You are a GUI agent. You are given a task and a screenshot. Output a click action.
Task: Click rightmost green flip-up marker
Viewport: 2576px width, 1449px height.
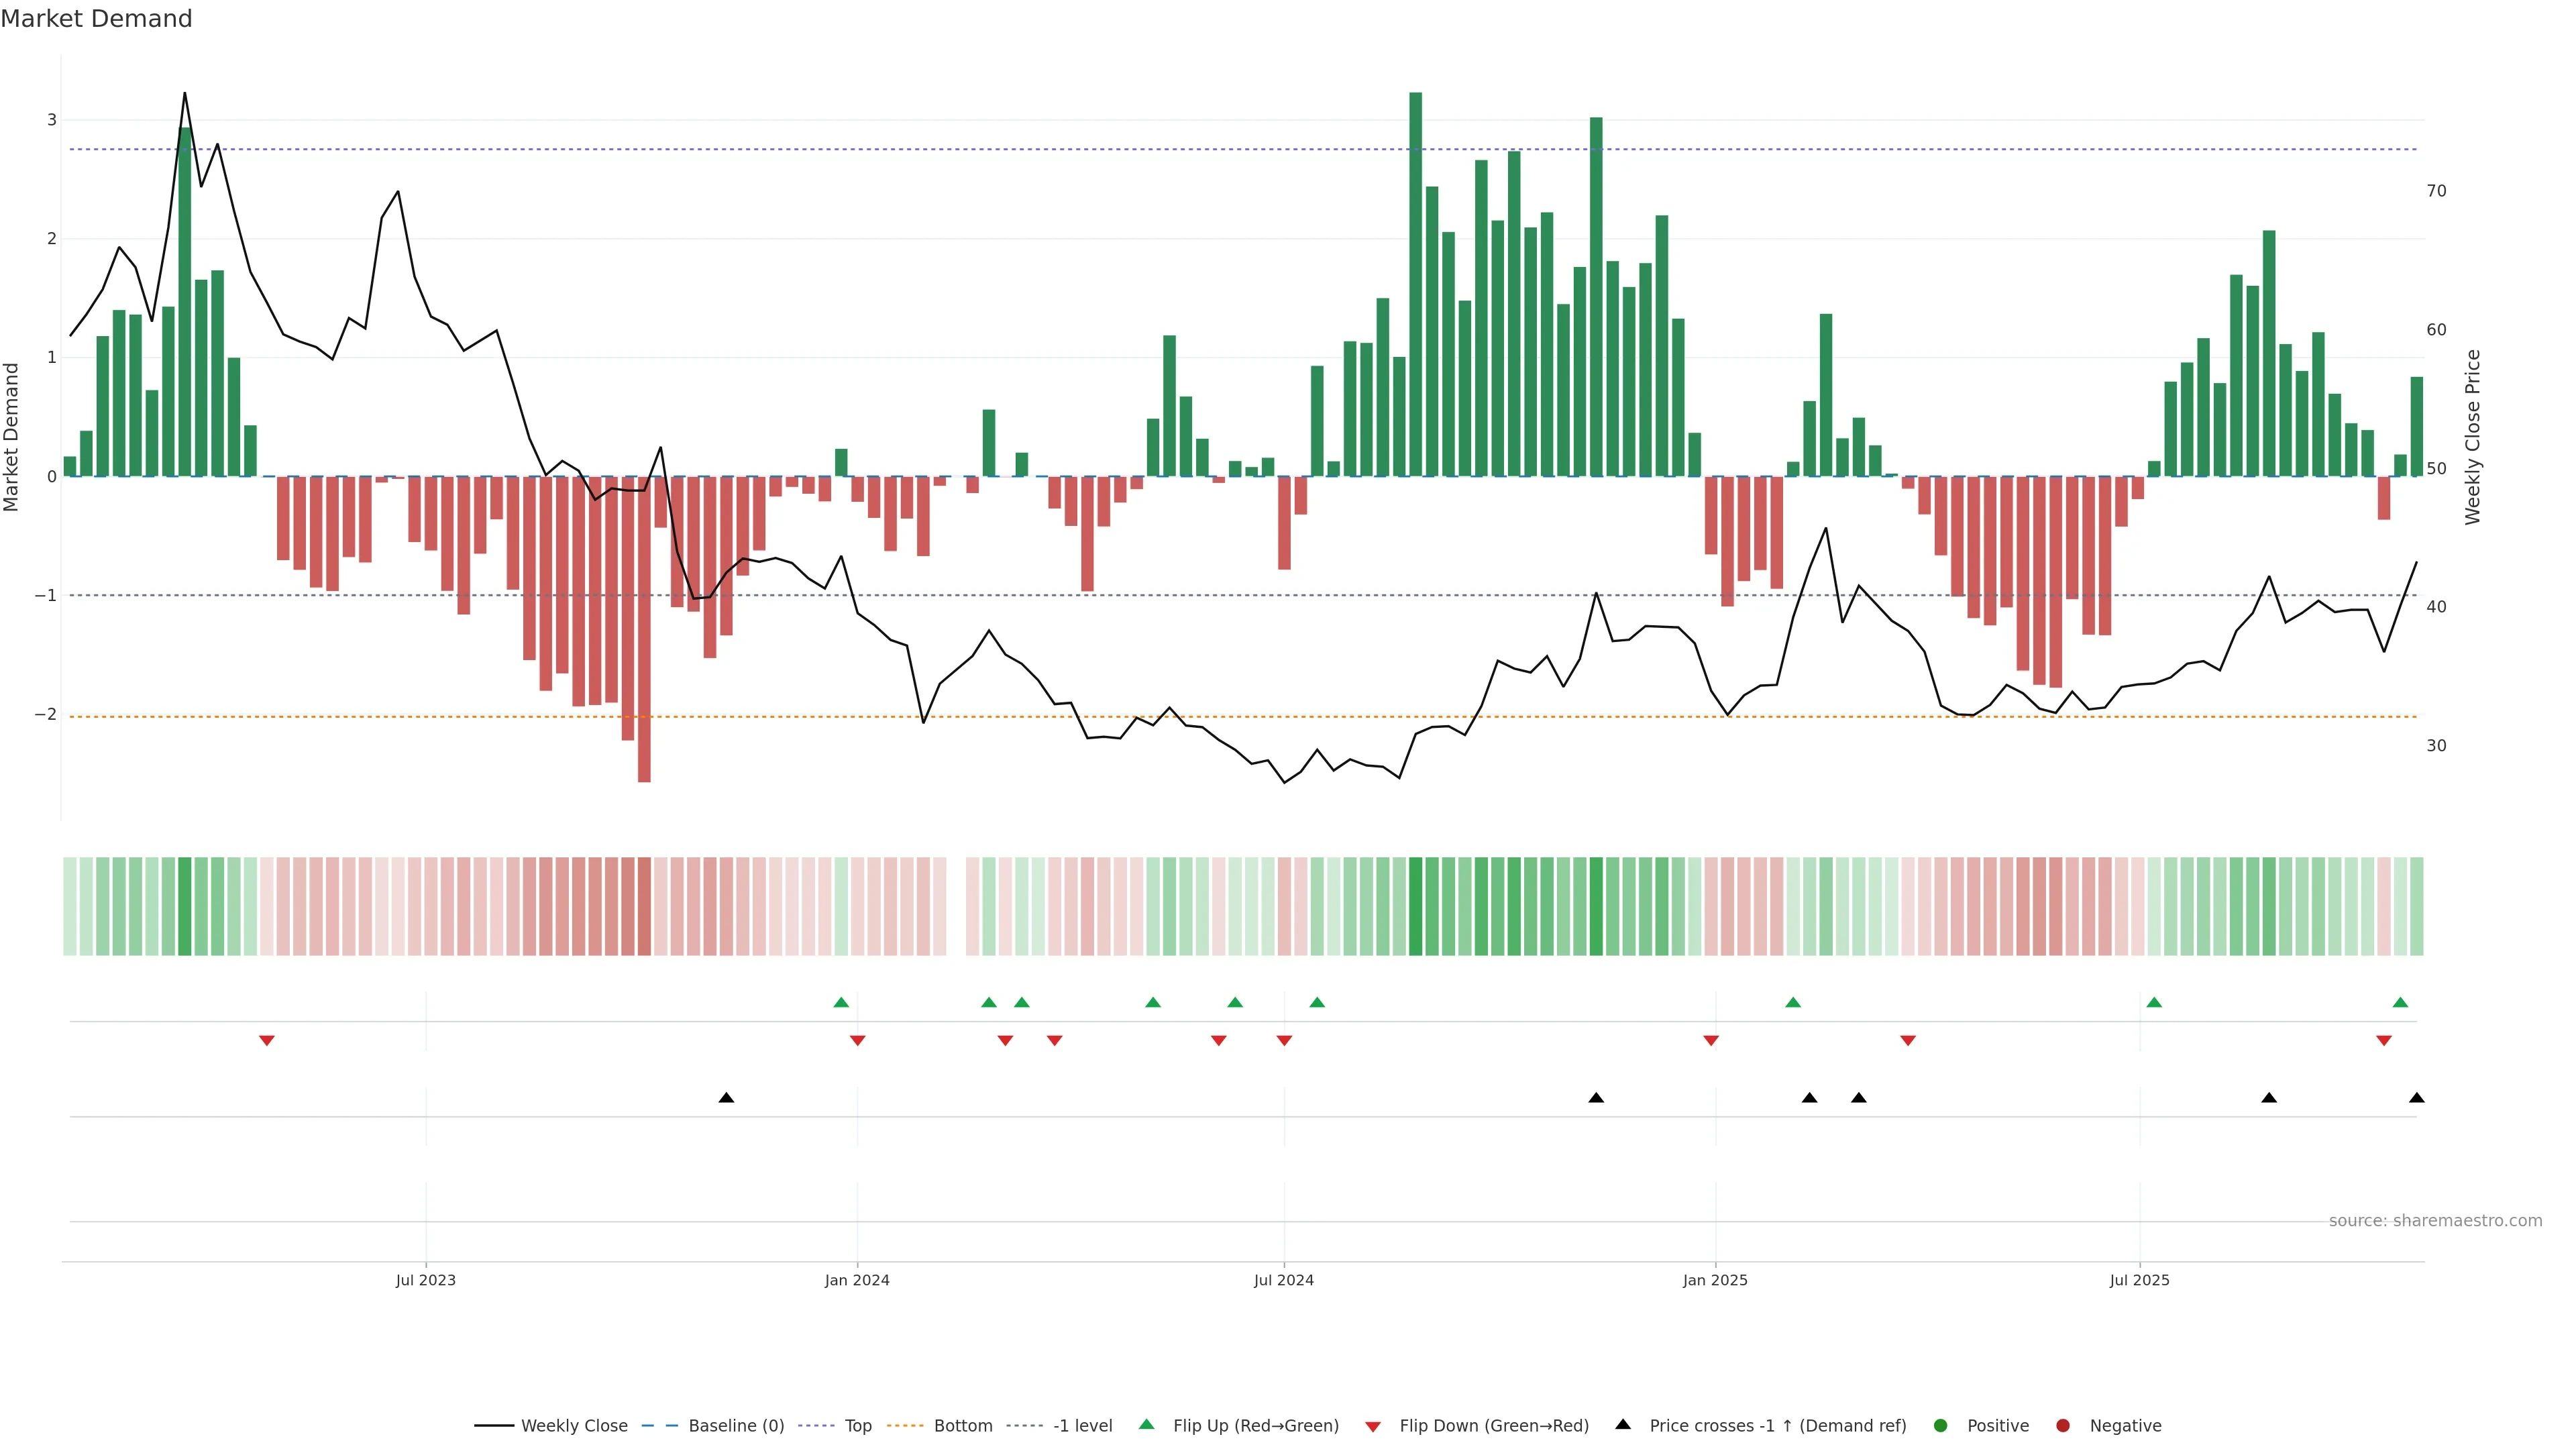(x=2400, y=1003)
